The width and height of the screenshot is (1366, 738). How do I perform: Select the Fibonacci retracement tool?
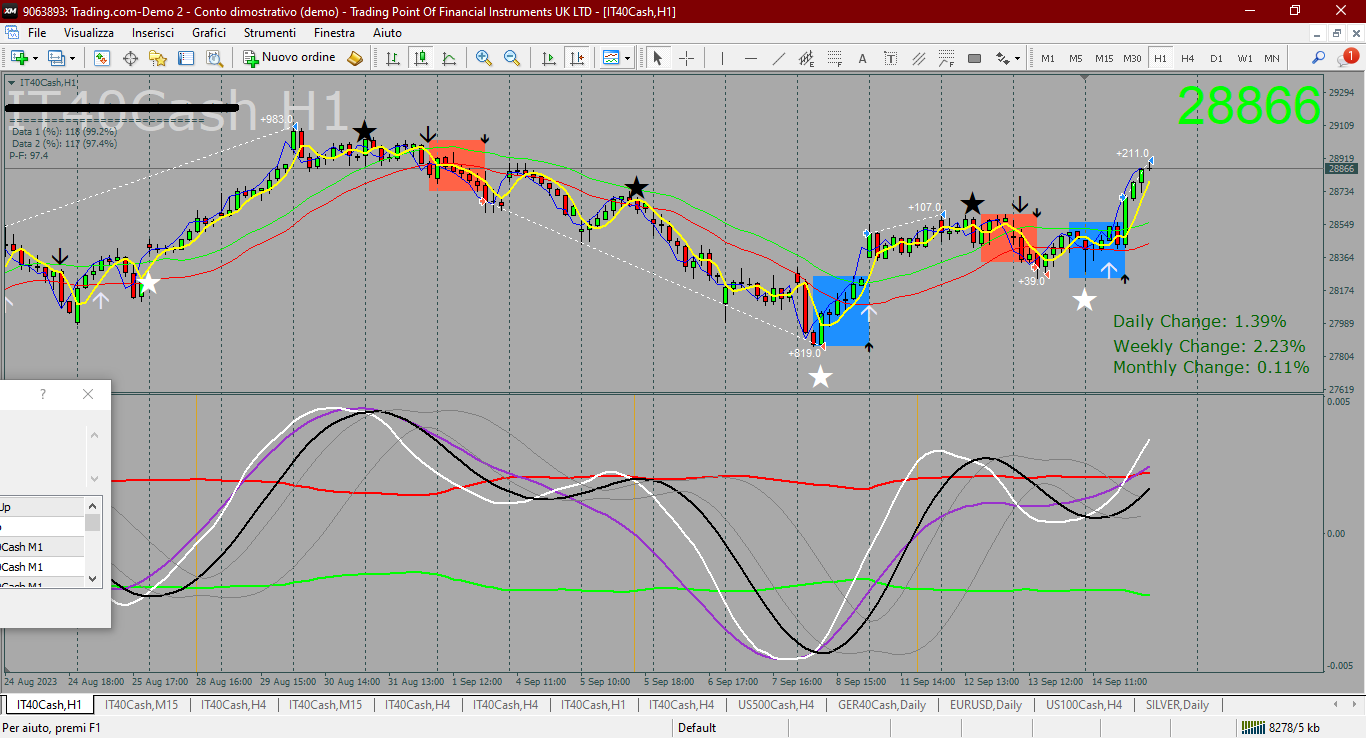click(834, 58)
